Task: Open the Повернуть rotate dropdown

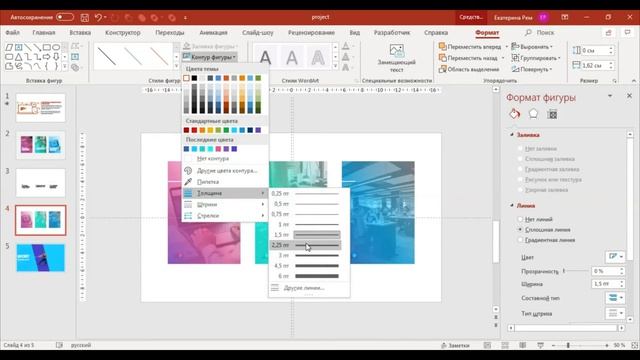Action: tap(532, 69)
